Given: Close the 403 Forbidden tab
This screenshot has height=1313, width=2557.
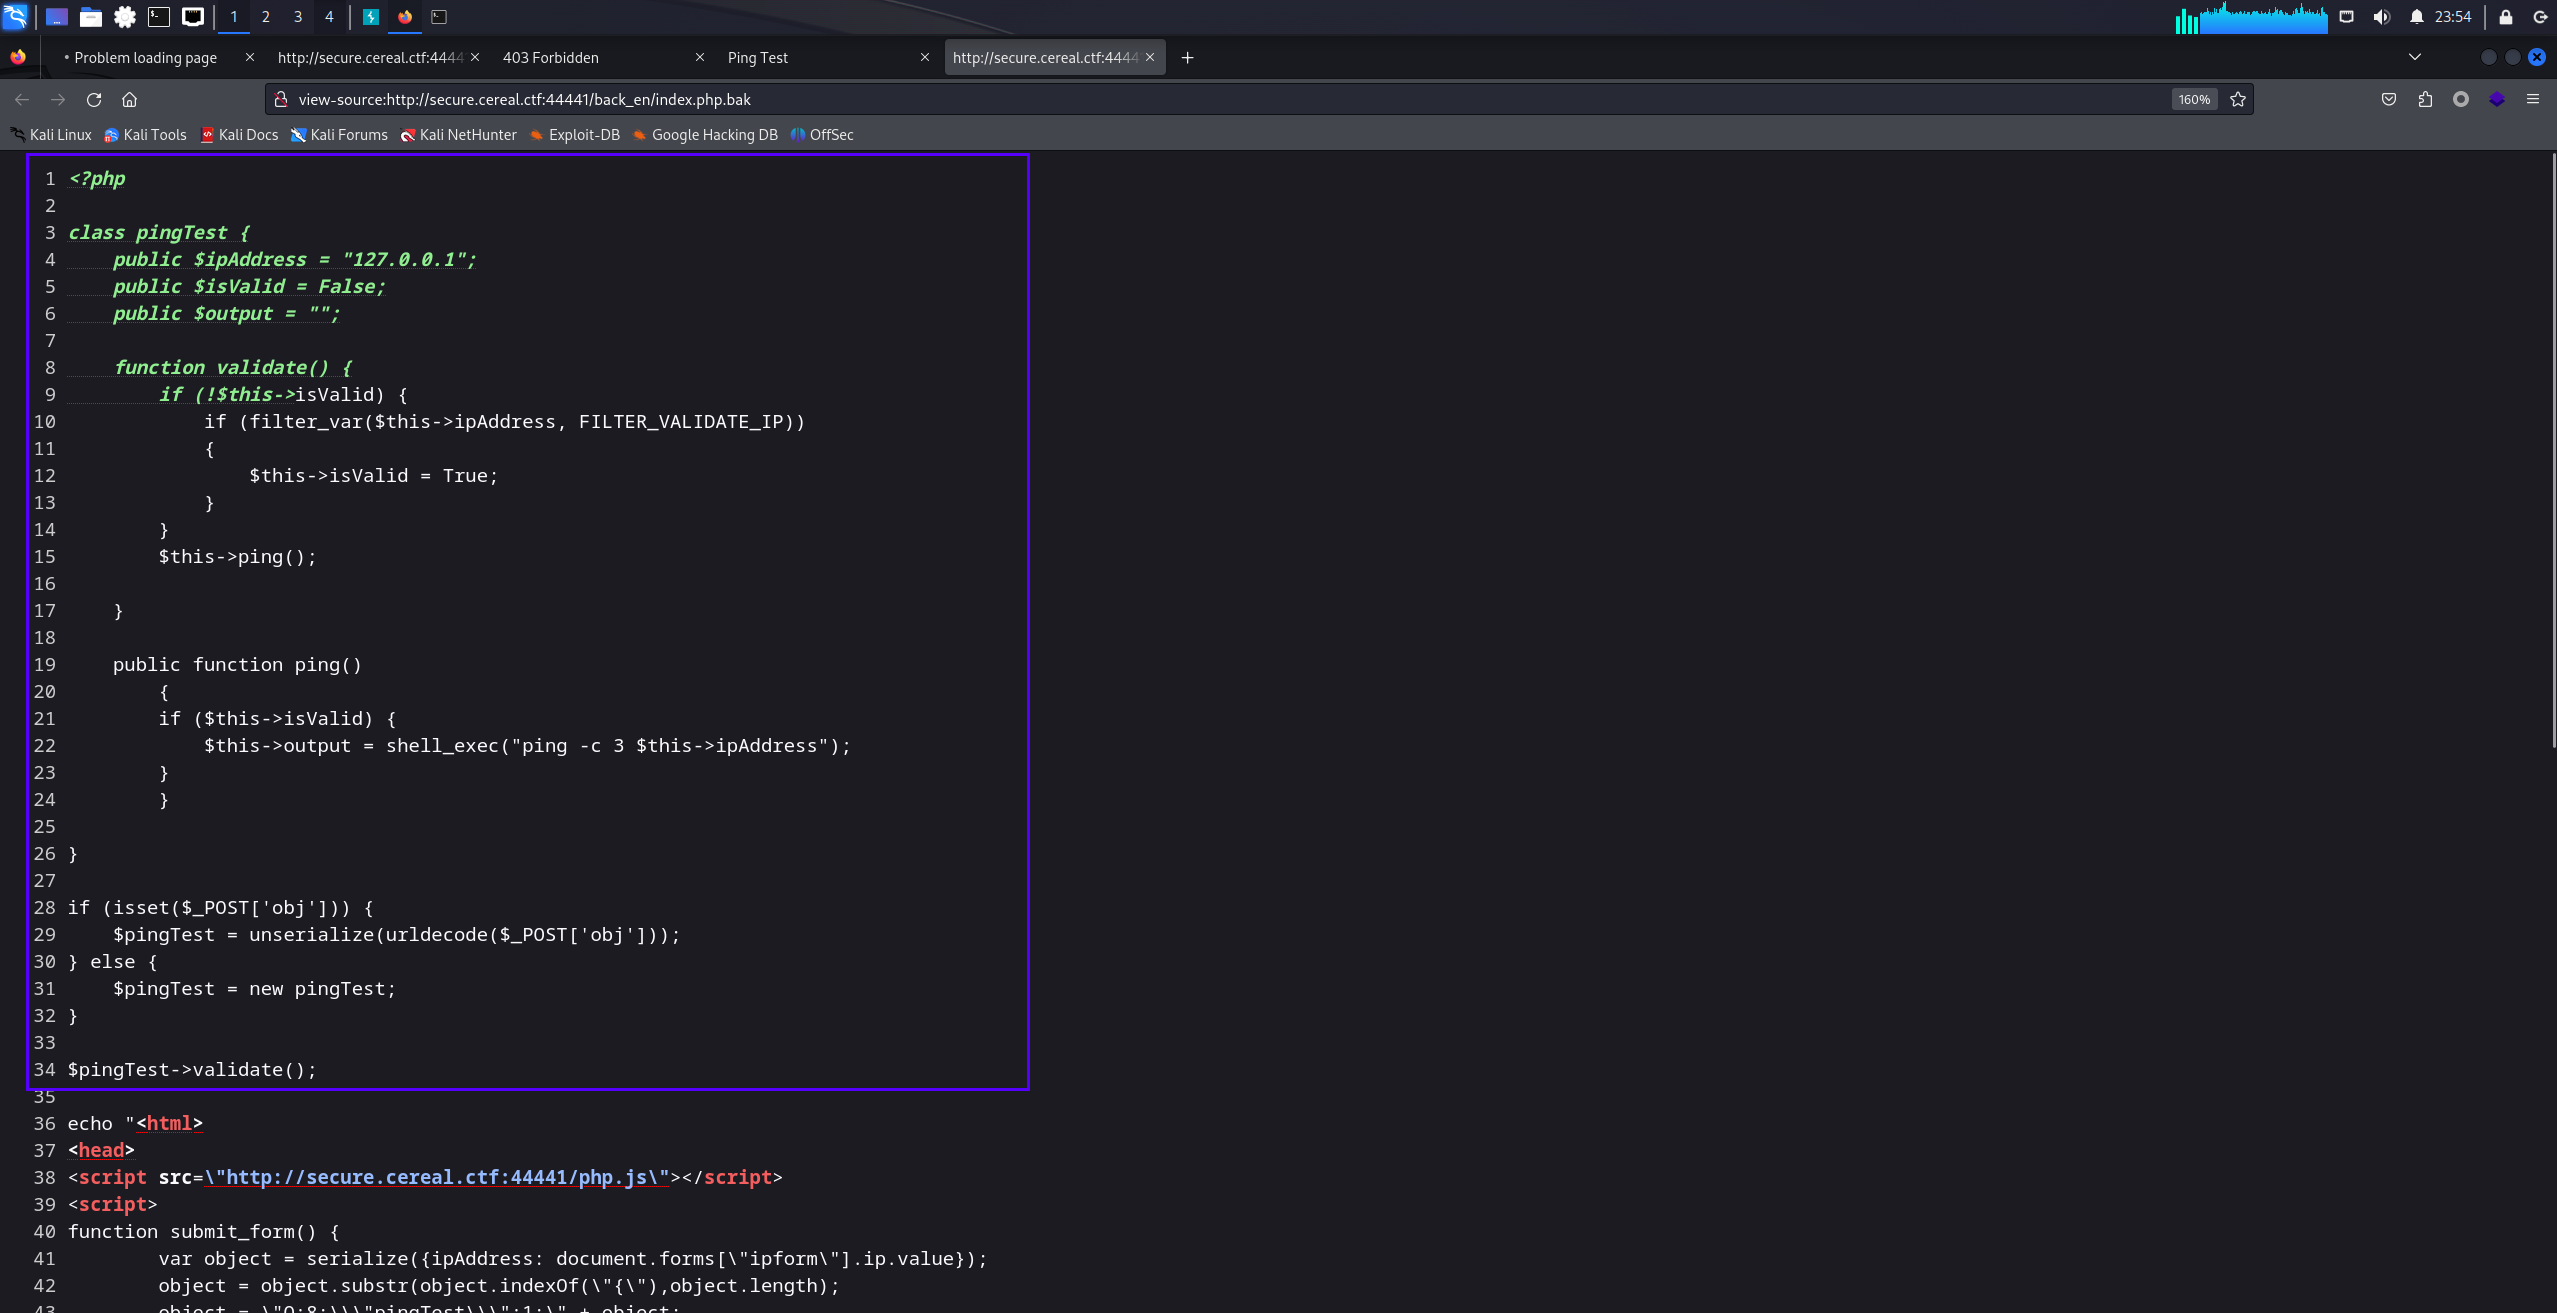Looking at the screenshot, I should pos(700,58).
